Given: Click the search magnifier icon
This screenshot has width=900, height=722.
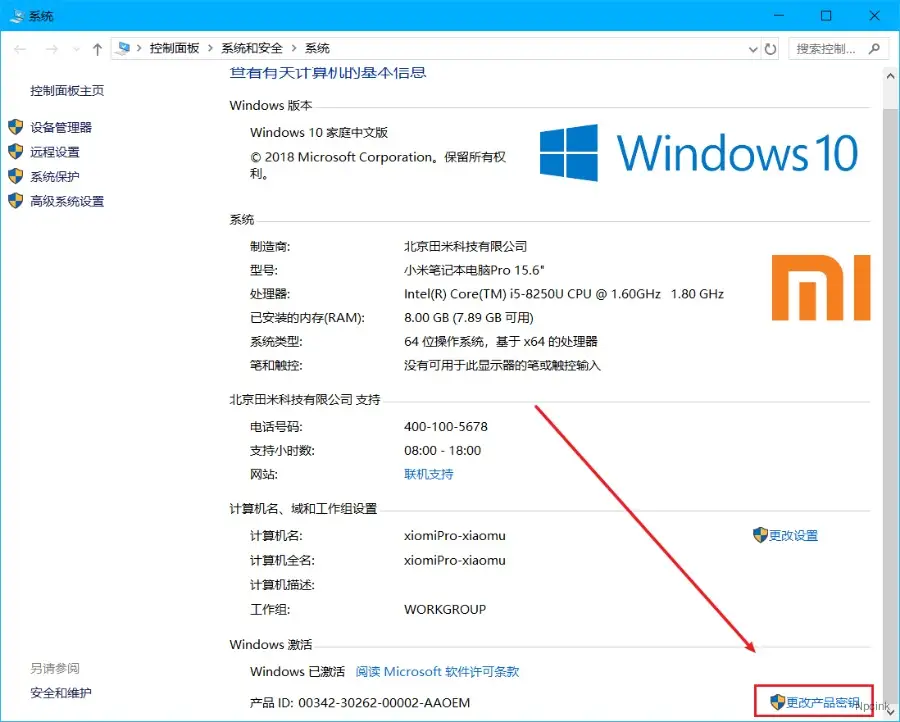Looking at the screenshot, I should 874,49.
